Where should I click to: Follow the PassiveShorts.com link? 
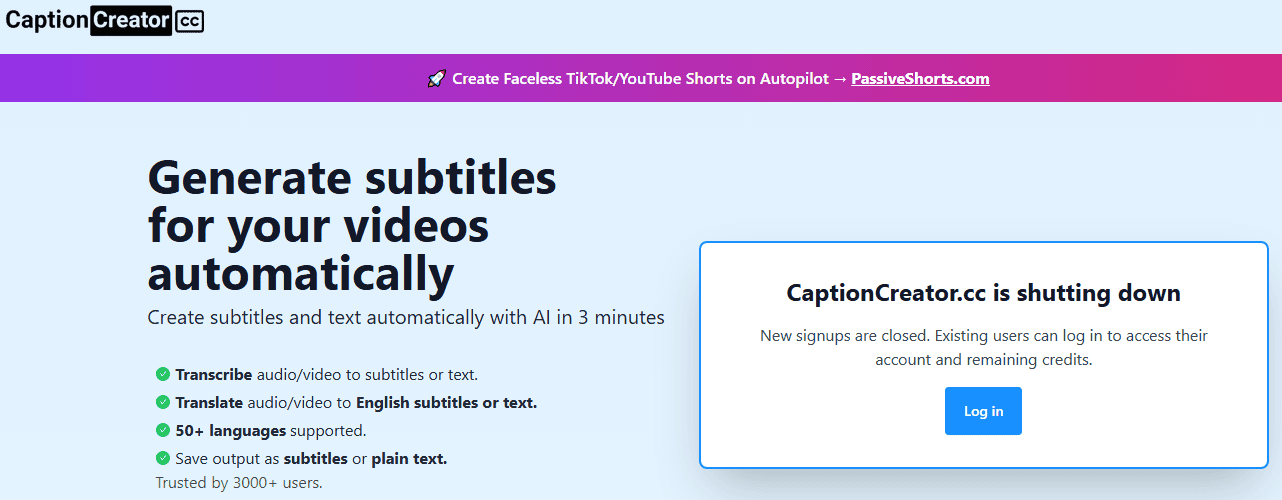pos(920,78)
